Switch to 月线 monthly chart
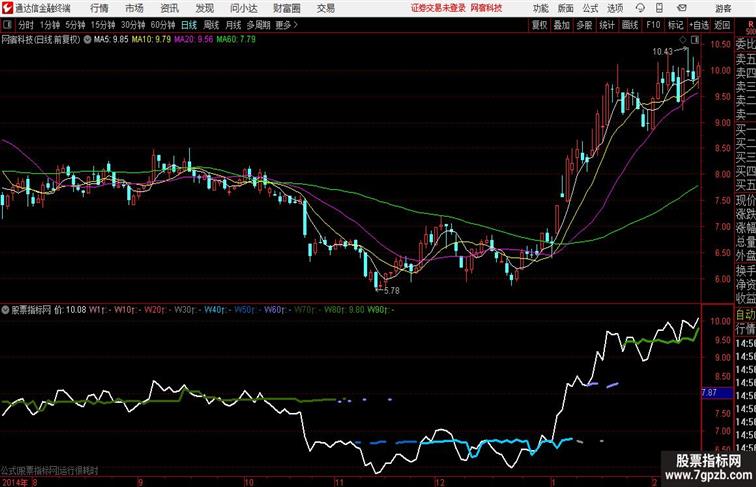This screenshot has width=756, height=487. [233, 25]
